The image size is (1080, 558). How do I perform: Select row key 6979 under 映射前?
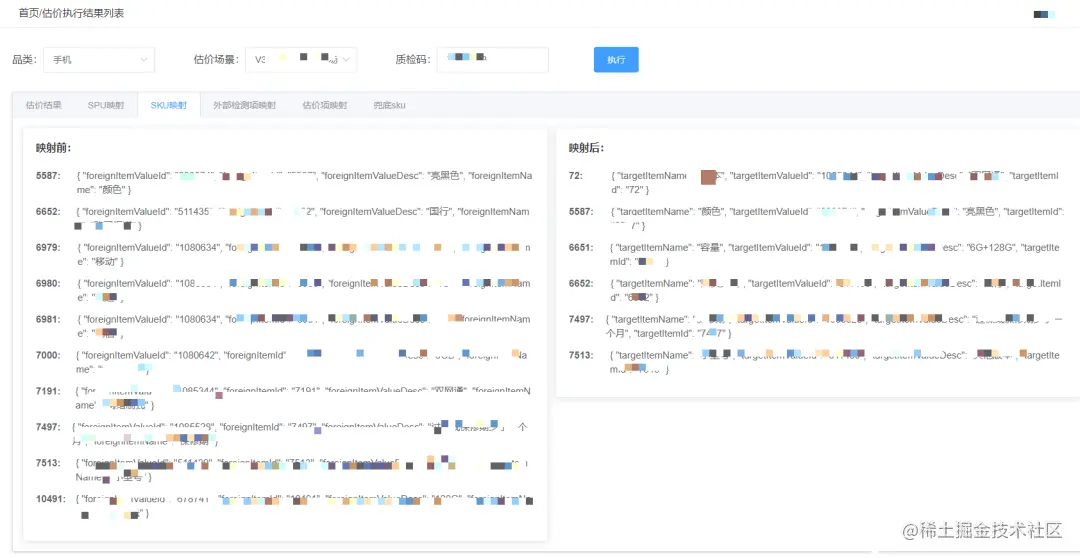(48, 247)
